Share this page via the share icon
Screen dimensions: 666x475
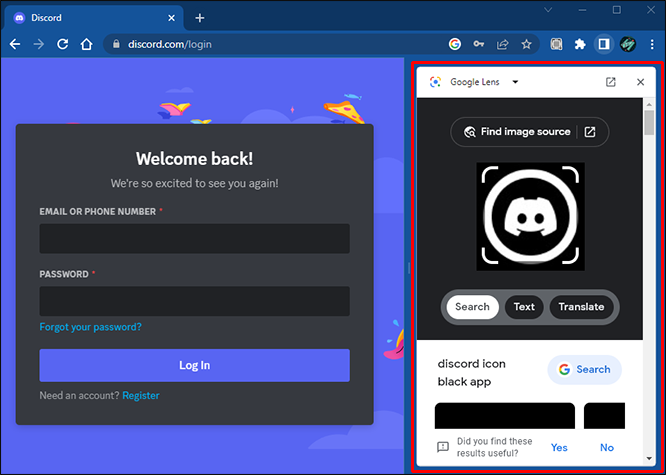tap(502, 44)
